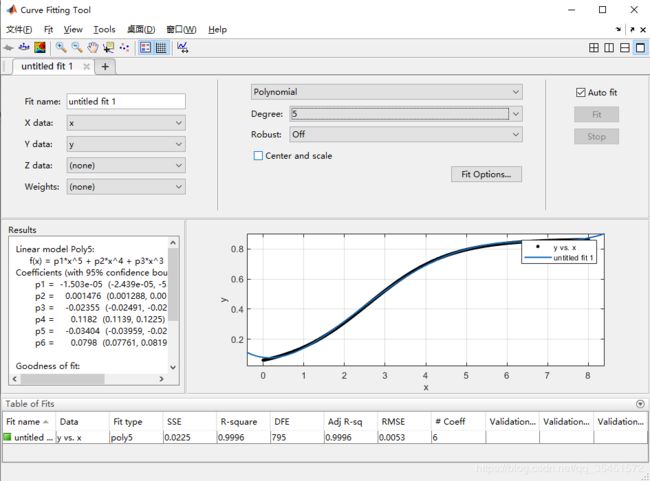Select the single maximized fit layout
The image size is (650, 481).
click(640, 48)
